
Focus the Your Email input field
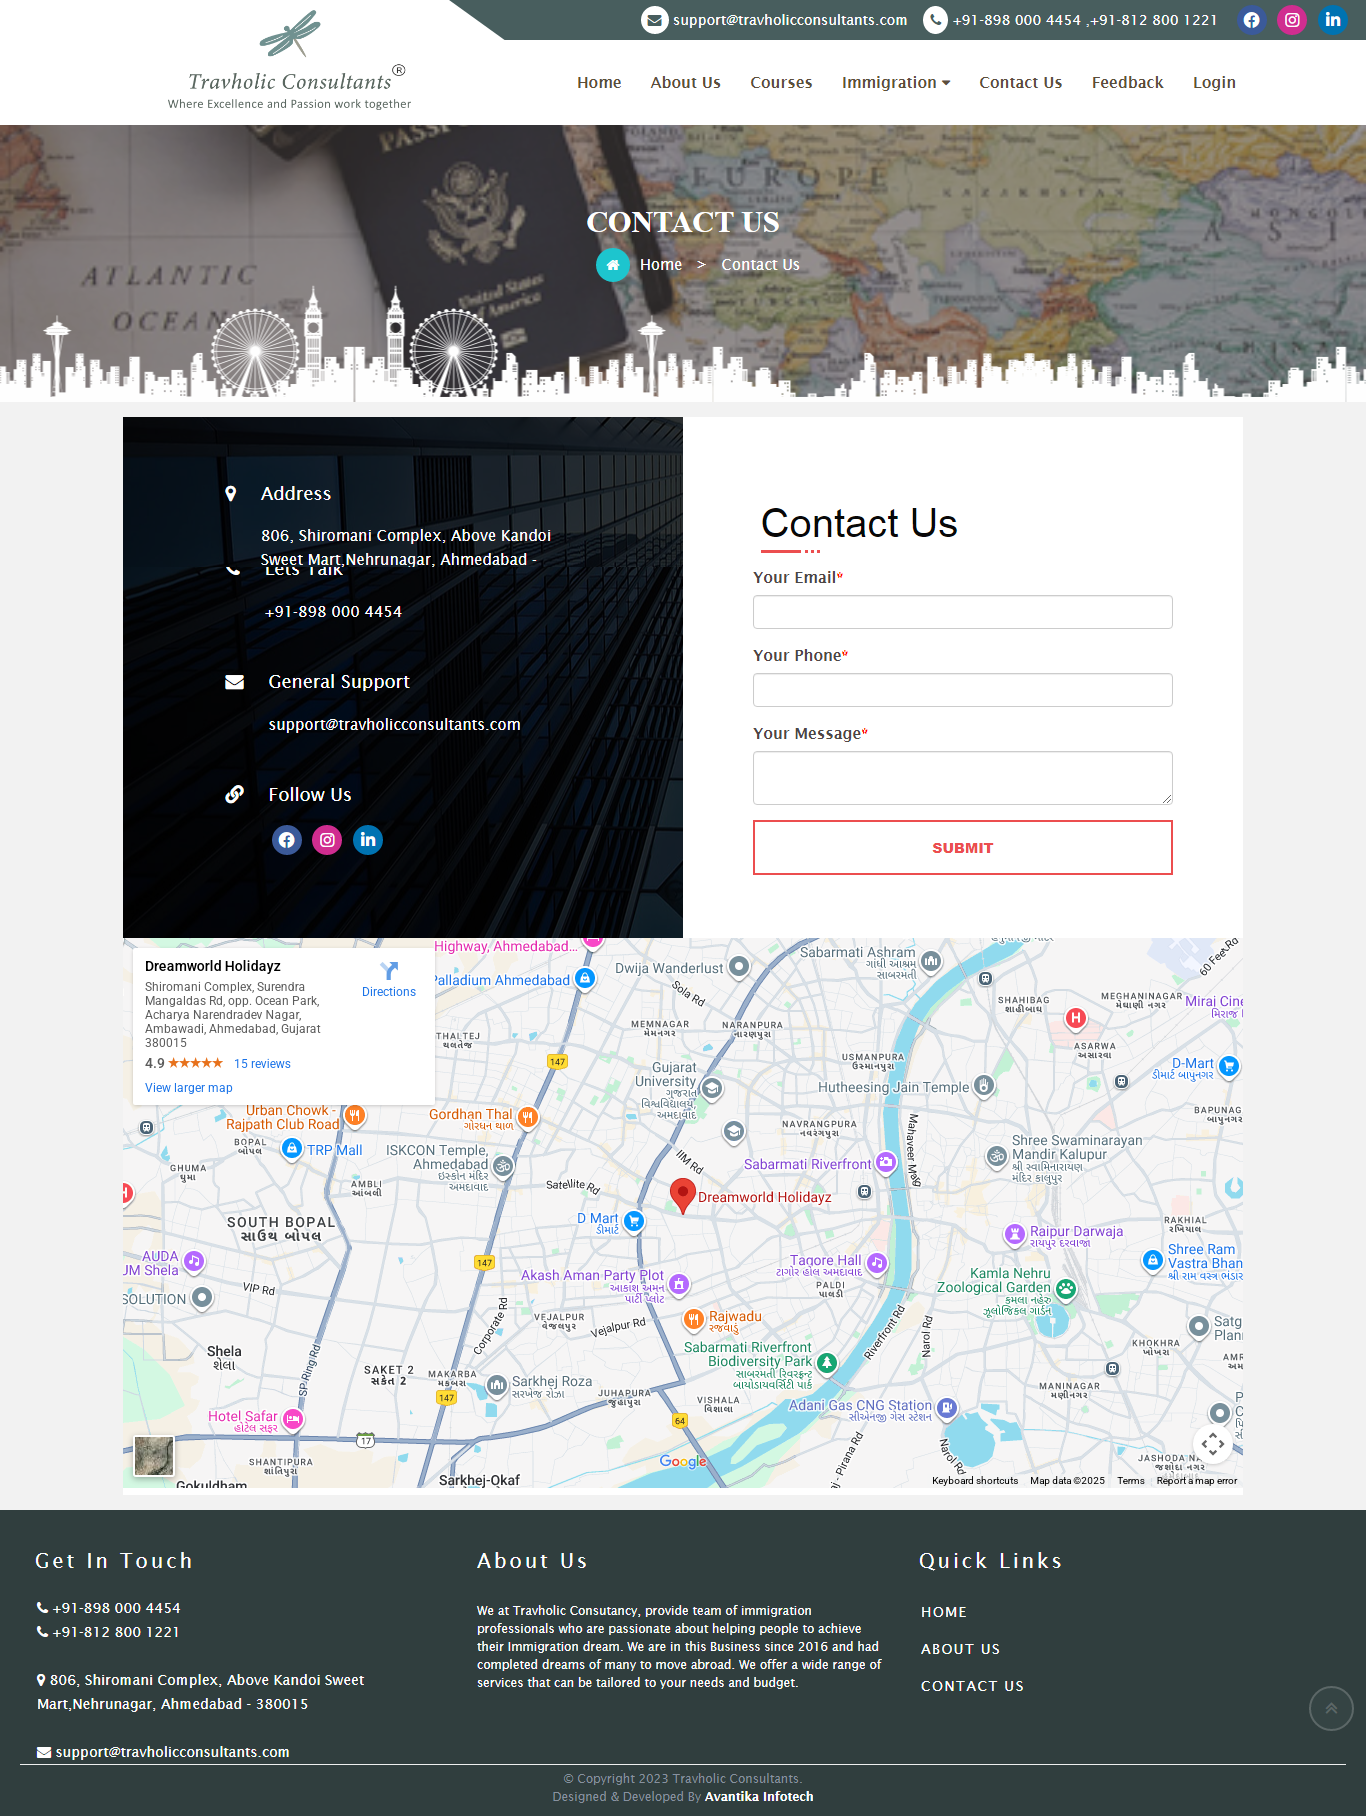pyautogui.click(x=962, y=612)
